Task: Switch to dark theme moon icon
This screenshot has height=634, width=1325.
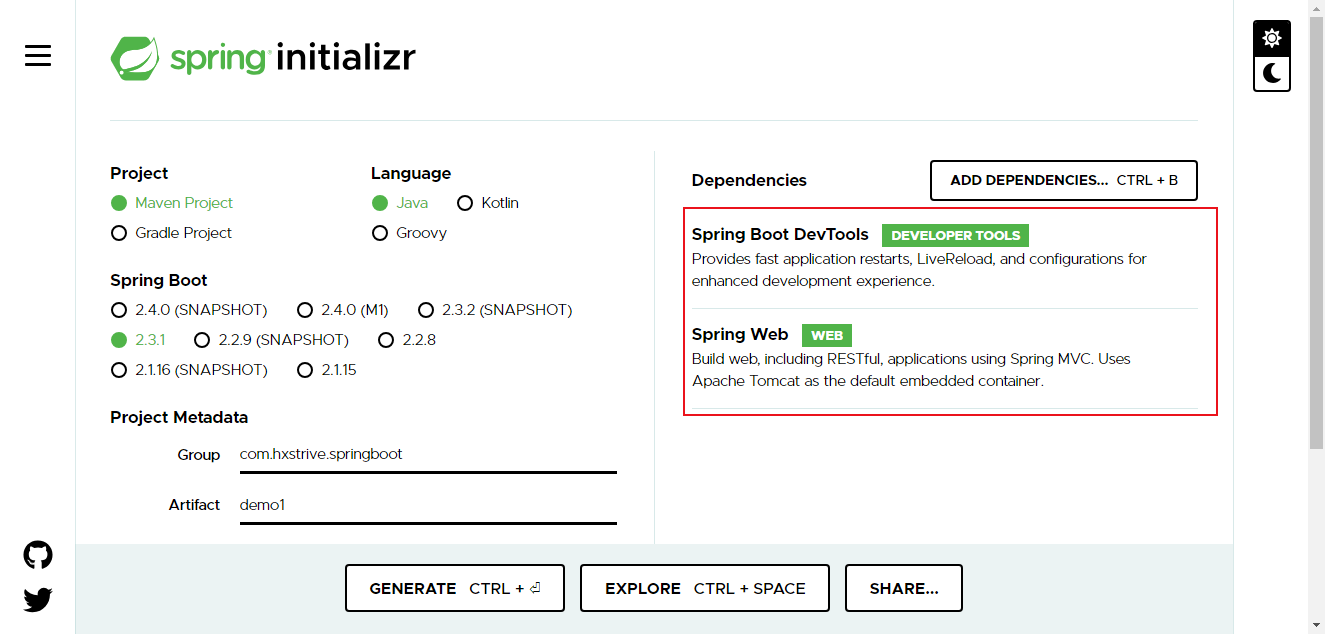Action: [1271, 73]
